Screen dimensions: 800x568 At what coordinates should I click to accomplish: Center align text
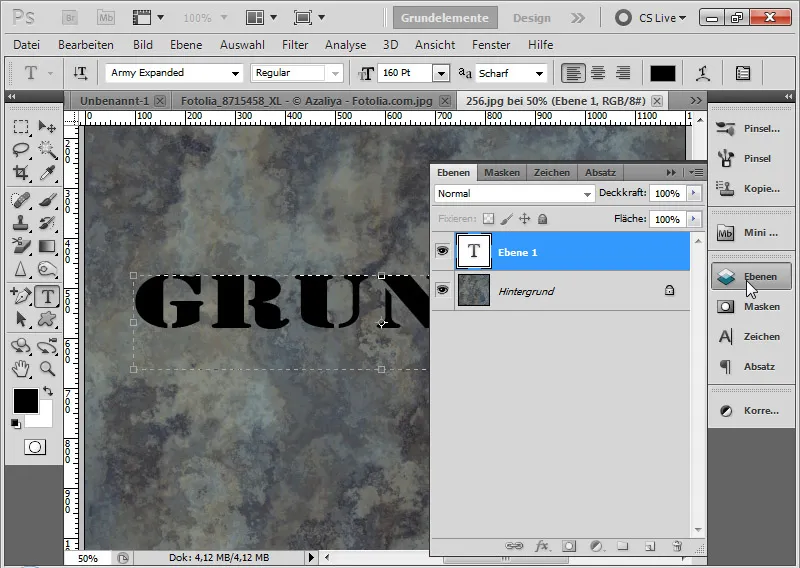(598, 73)
